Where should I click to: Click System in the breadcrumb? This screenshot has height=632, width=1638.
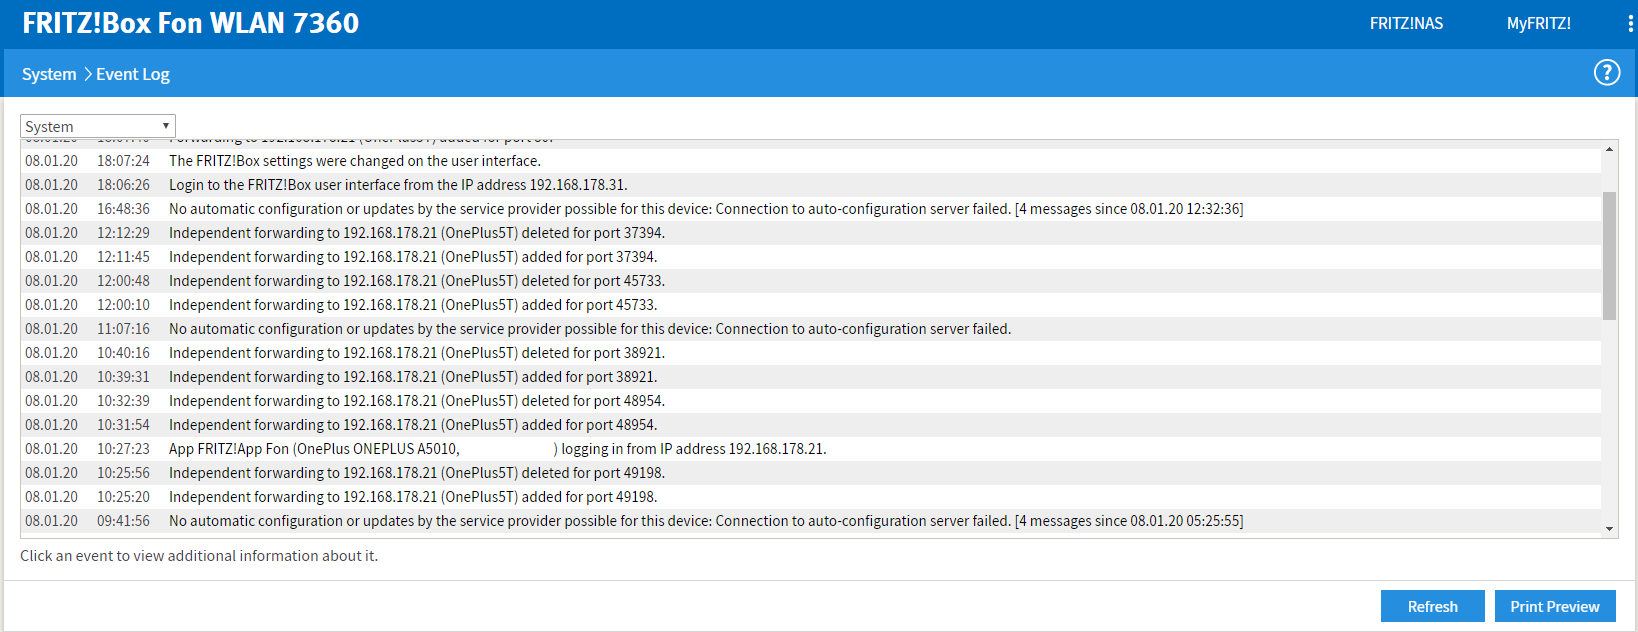49,74
